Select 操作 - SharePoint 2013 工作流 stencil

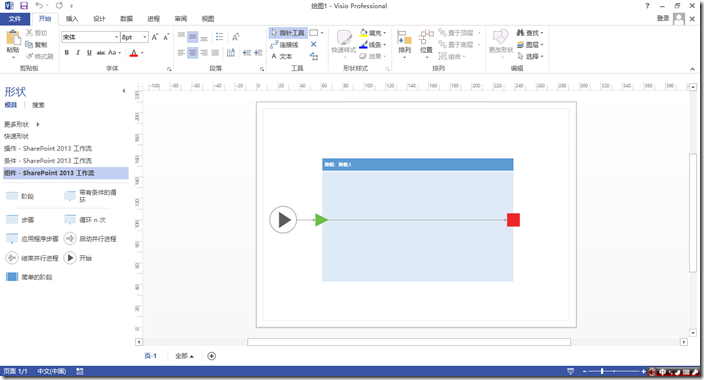[48, 148]
